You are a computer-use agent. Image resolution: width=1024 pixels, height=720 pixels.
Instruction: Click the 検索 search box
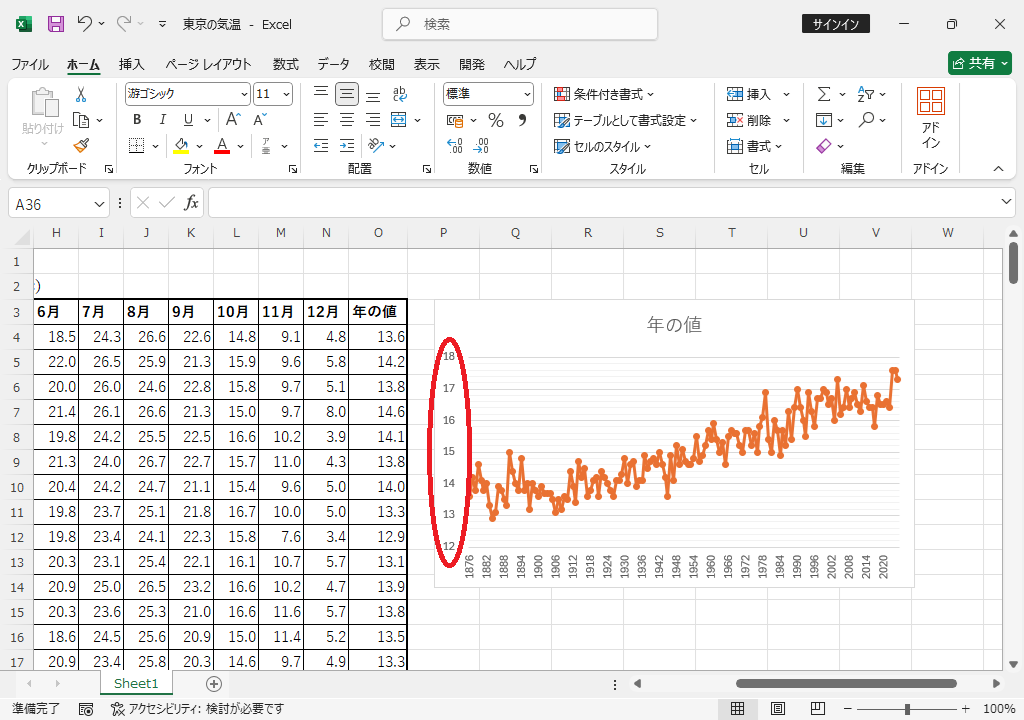(520, 24)
